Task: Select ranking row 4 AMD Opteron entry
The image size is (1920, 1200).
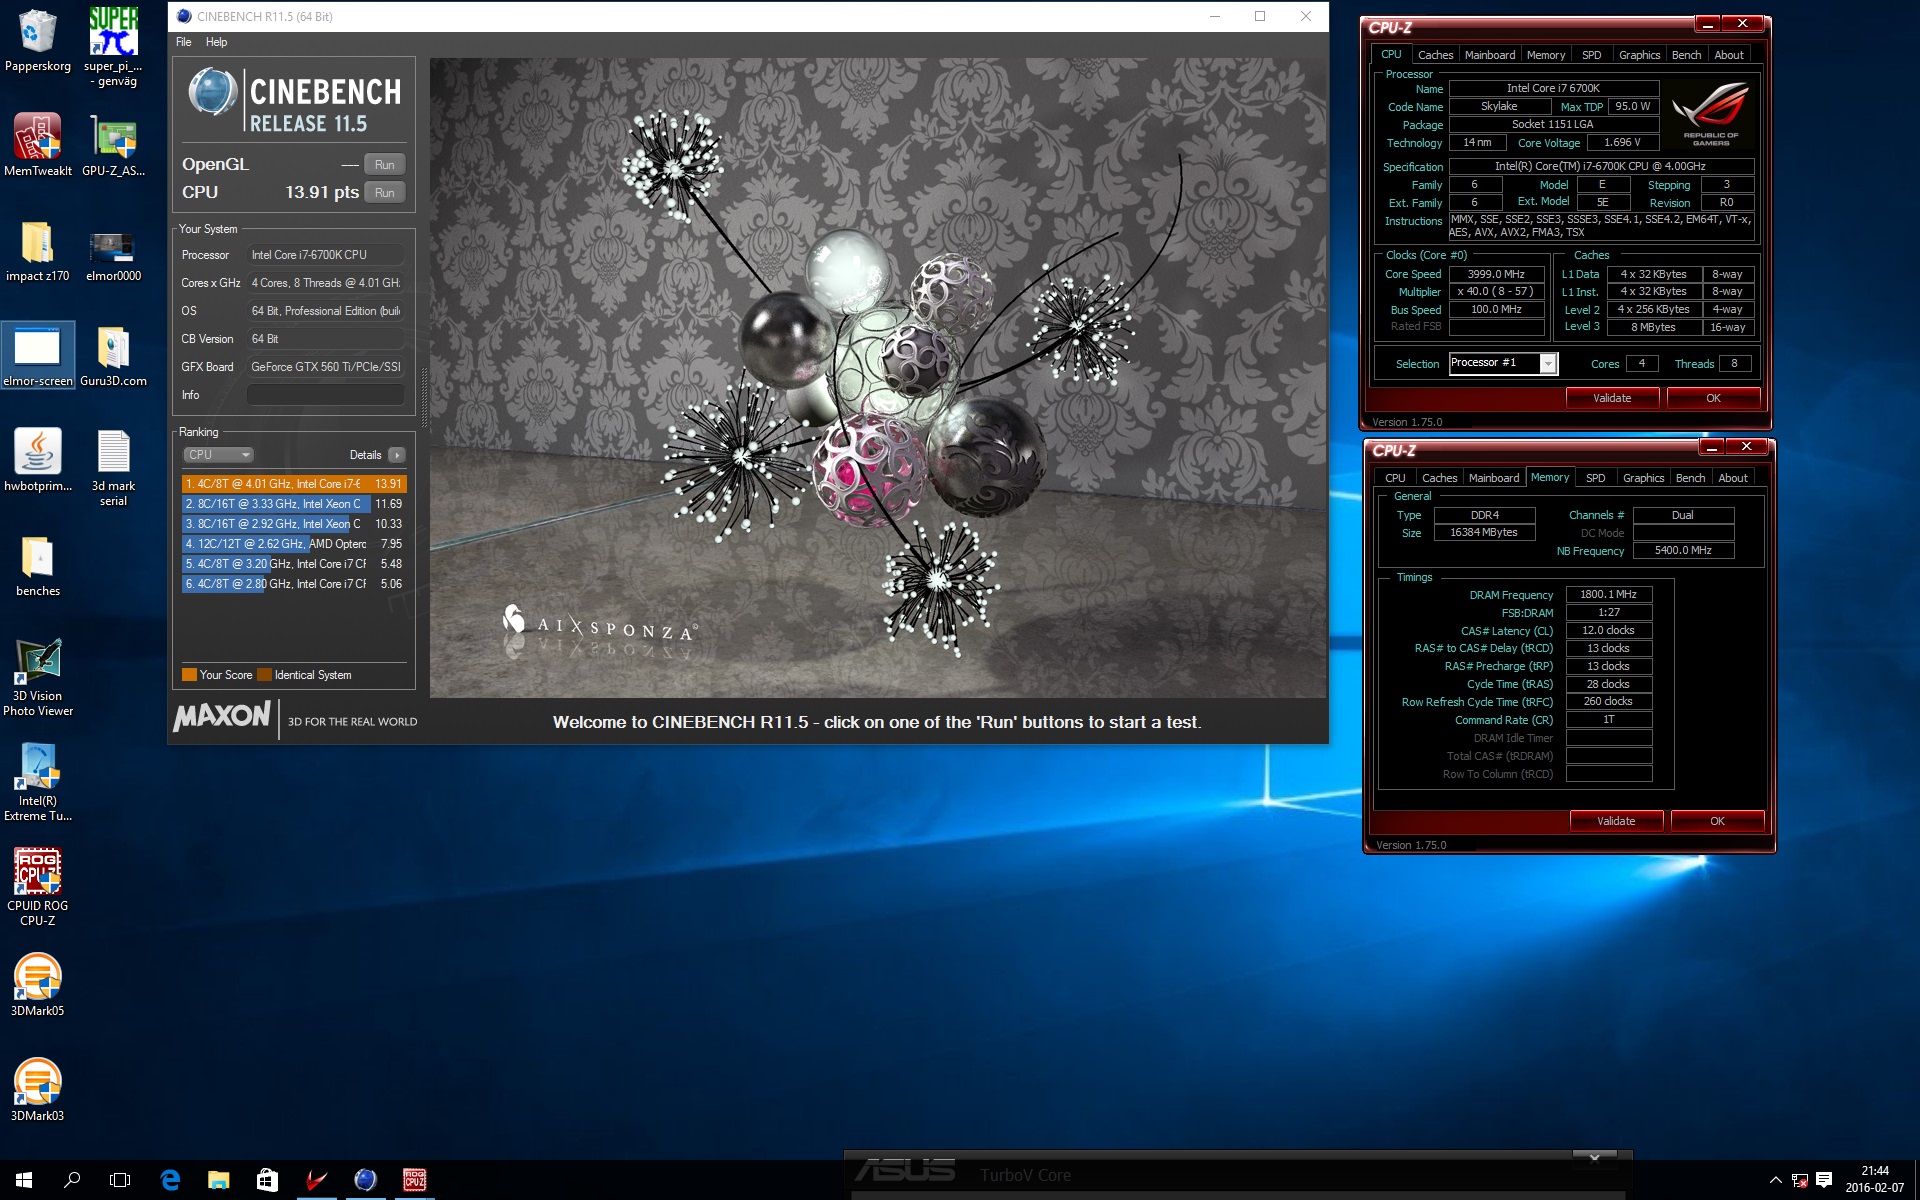Action: coord(294,544)
